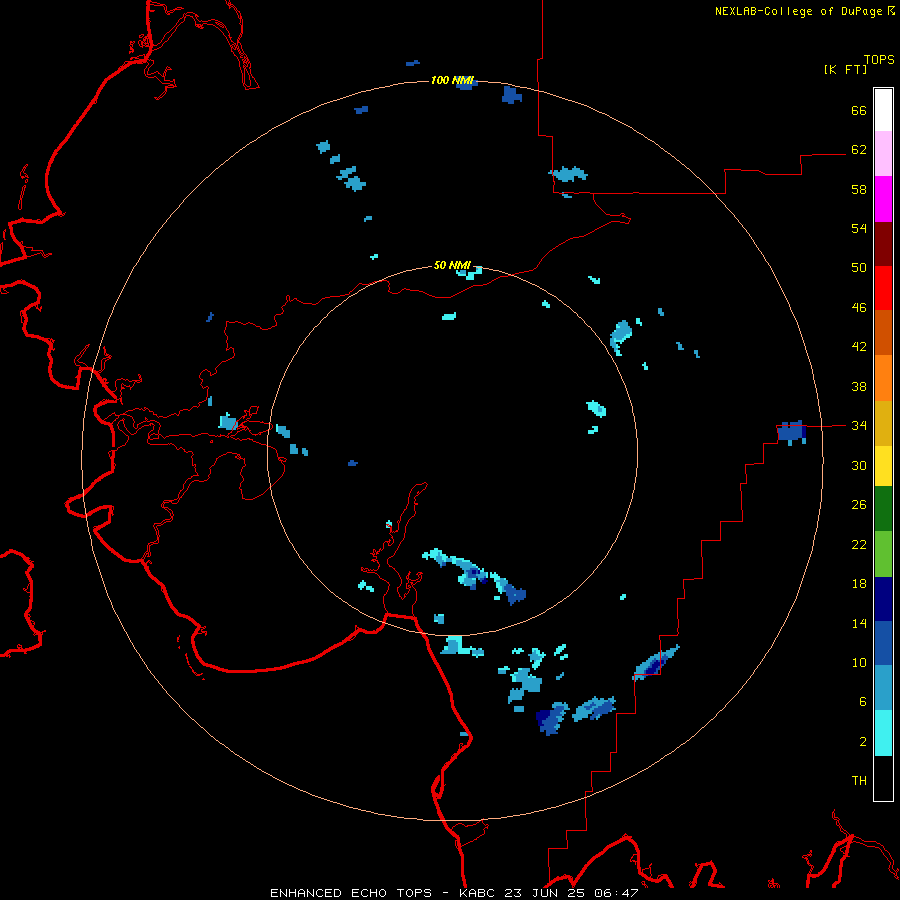Click the navy blue legend swatch
900x900 pixels.
(883, 599)
